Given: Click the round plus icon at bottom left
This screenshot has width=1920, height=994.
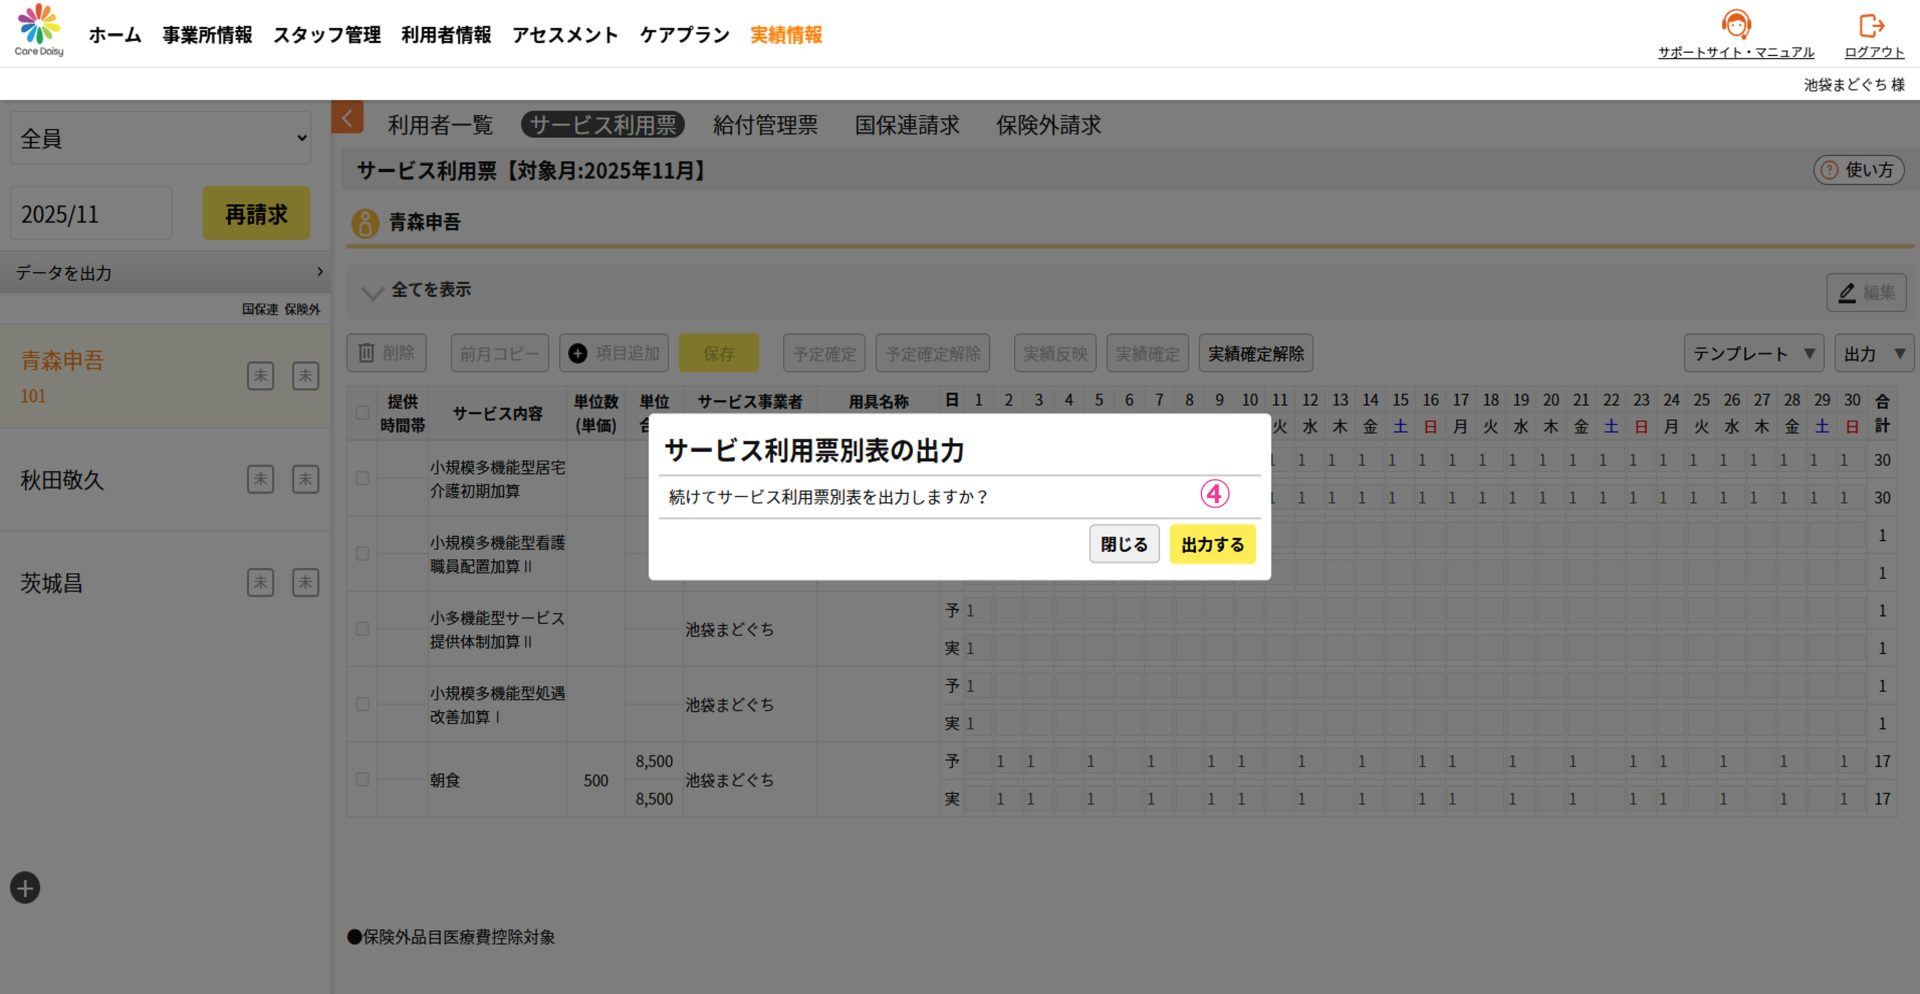Looking at the screenshot, I should [25, 888].
